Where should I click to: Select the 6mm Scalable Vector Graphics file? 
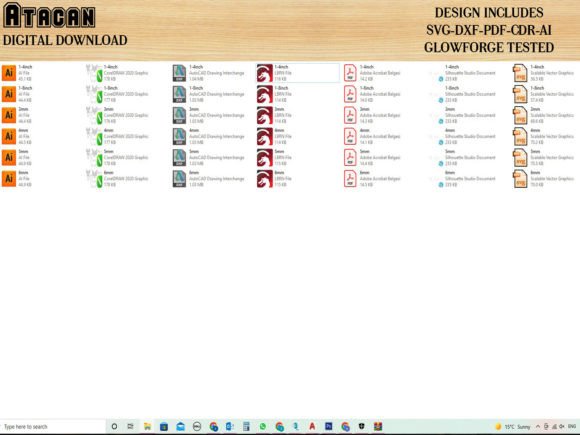tap(543, 178)
